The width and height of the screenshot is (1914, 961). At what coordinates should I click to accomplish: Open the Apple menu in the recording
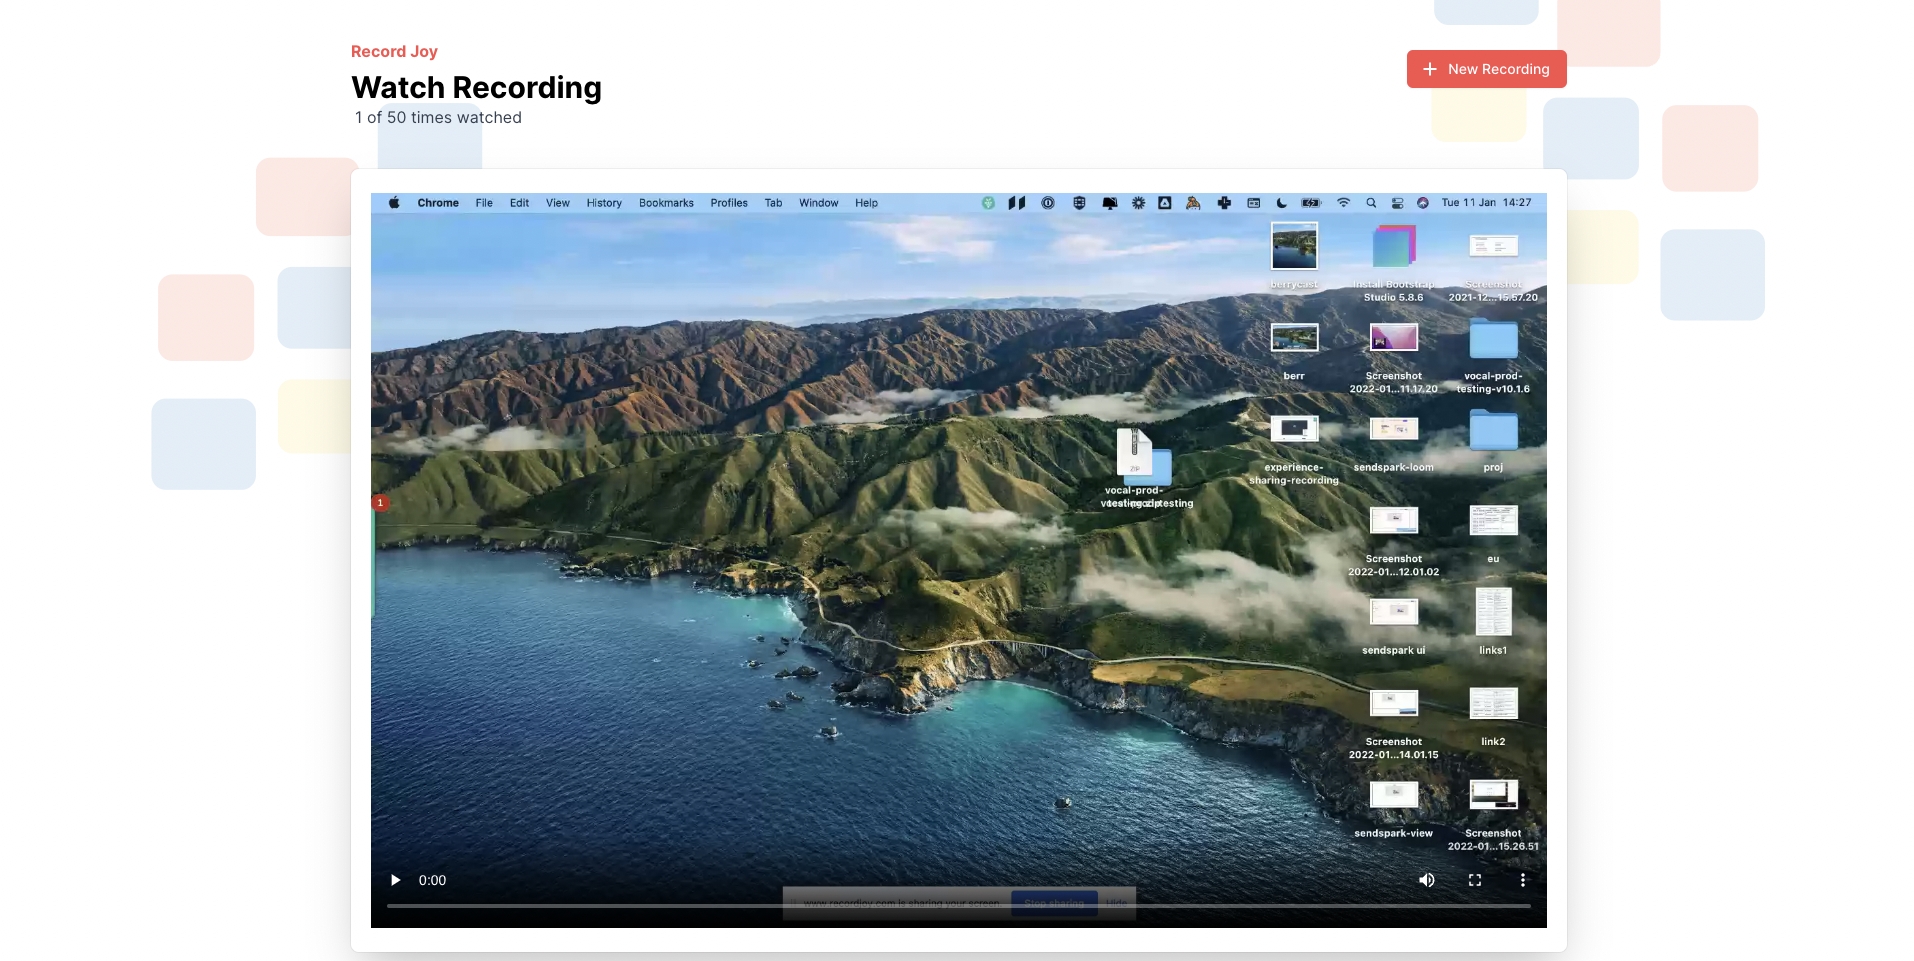394,203
